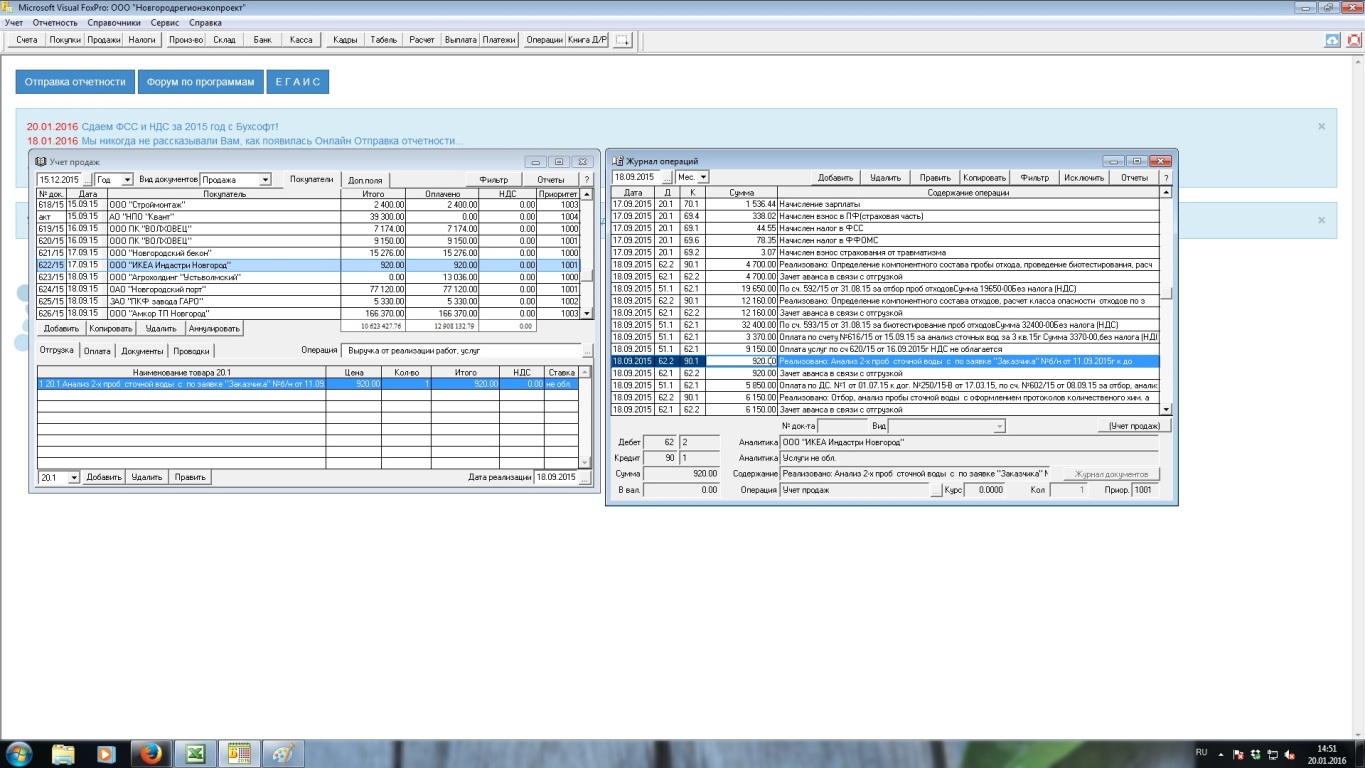1365x768 pixels.
Task: Click the '?' help button in Учет продаж
Action: pos(587,180)
